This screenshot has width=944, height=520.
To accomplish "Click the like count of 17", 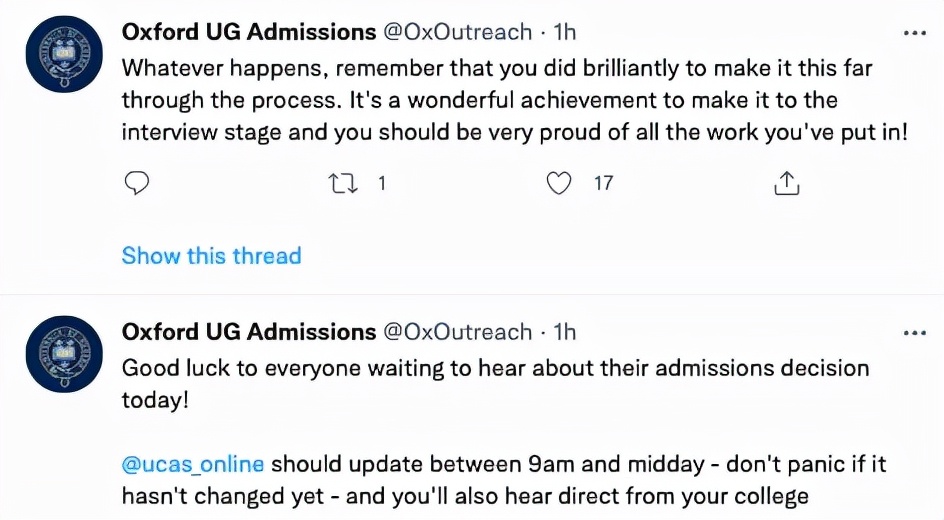I will point(603,184).
